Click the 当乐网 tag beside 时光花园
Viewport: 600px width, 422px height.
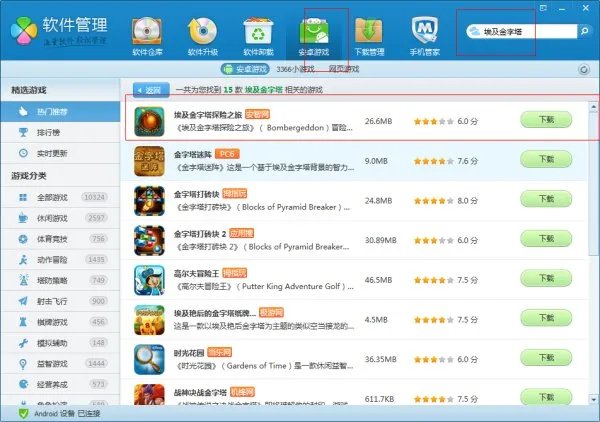220,352
